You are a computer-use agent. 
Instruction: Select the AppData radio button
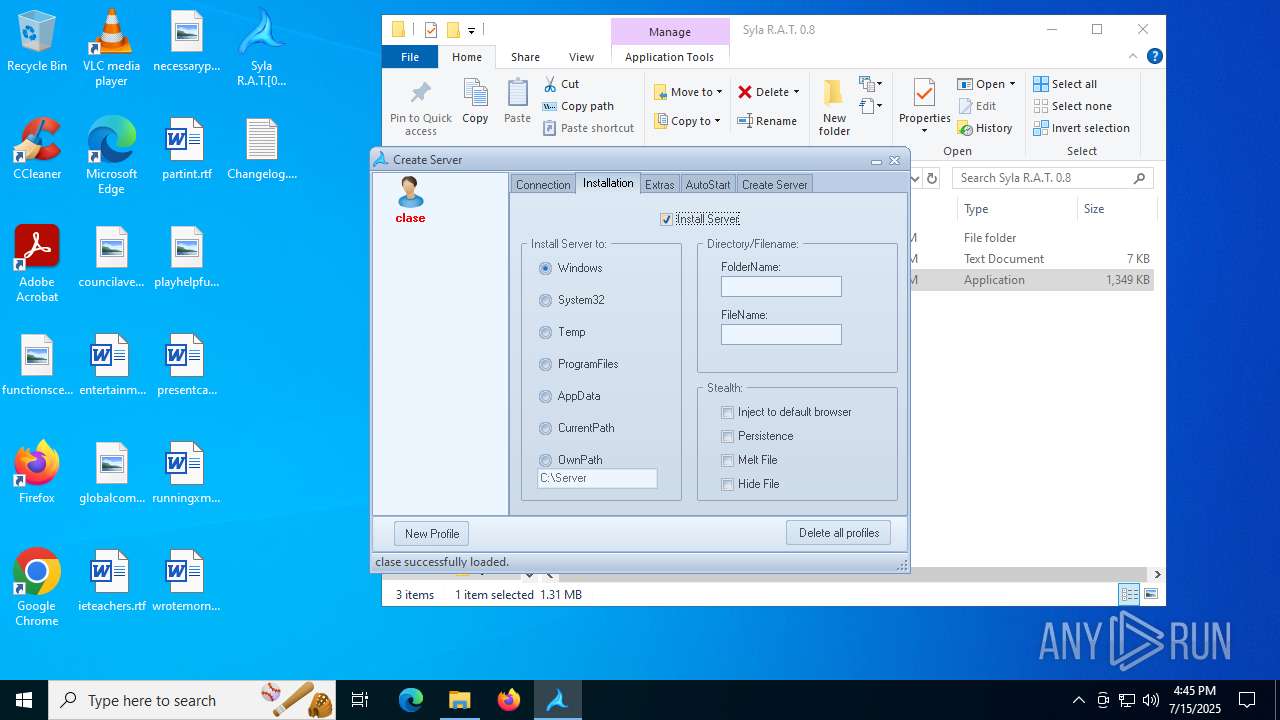tap(545, 396)
